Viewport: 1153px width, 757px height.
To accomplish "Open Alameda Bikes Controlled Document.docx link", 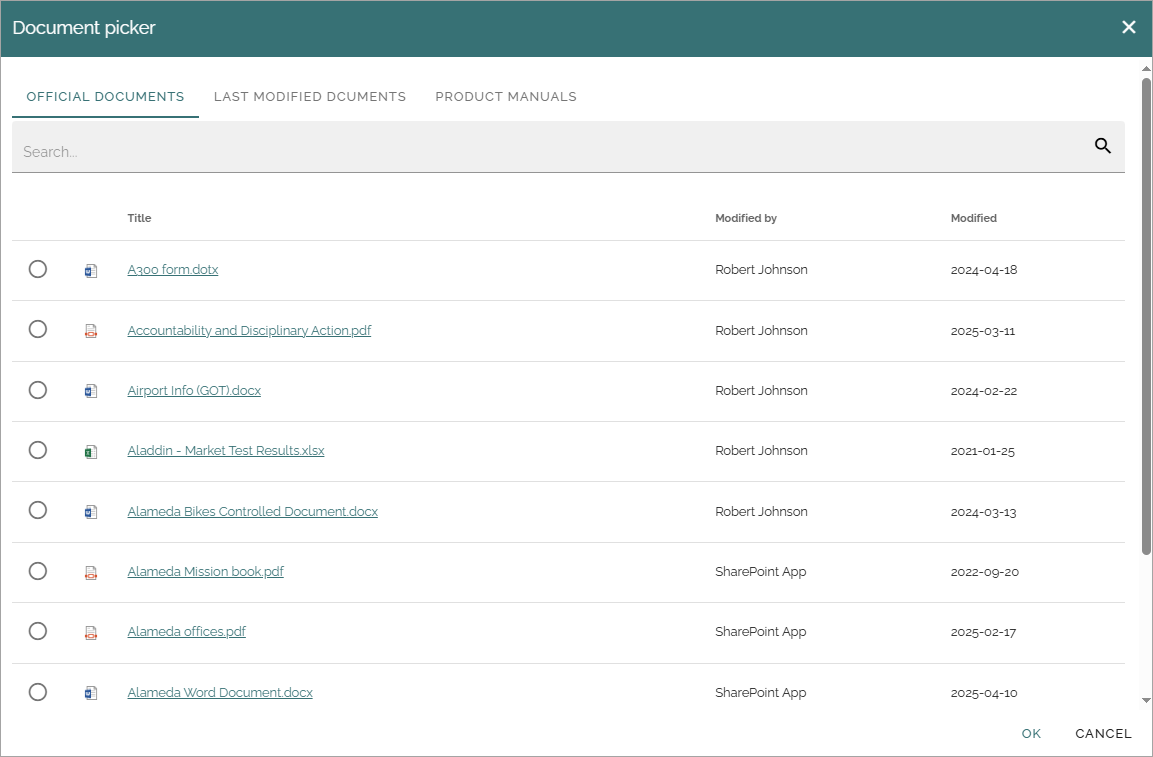I will point(252,511).
